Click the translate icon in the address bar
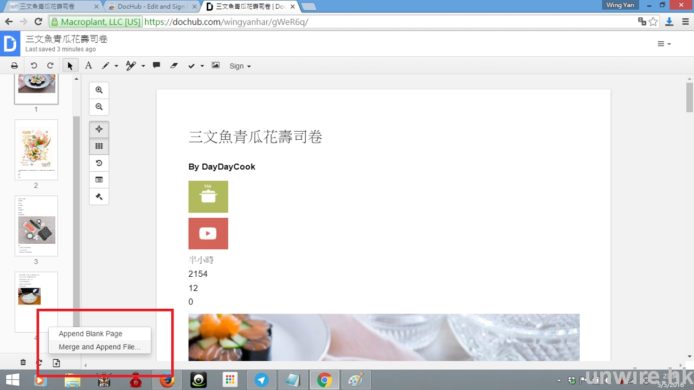The image size is (694, 390). click(642, 21)
